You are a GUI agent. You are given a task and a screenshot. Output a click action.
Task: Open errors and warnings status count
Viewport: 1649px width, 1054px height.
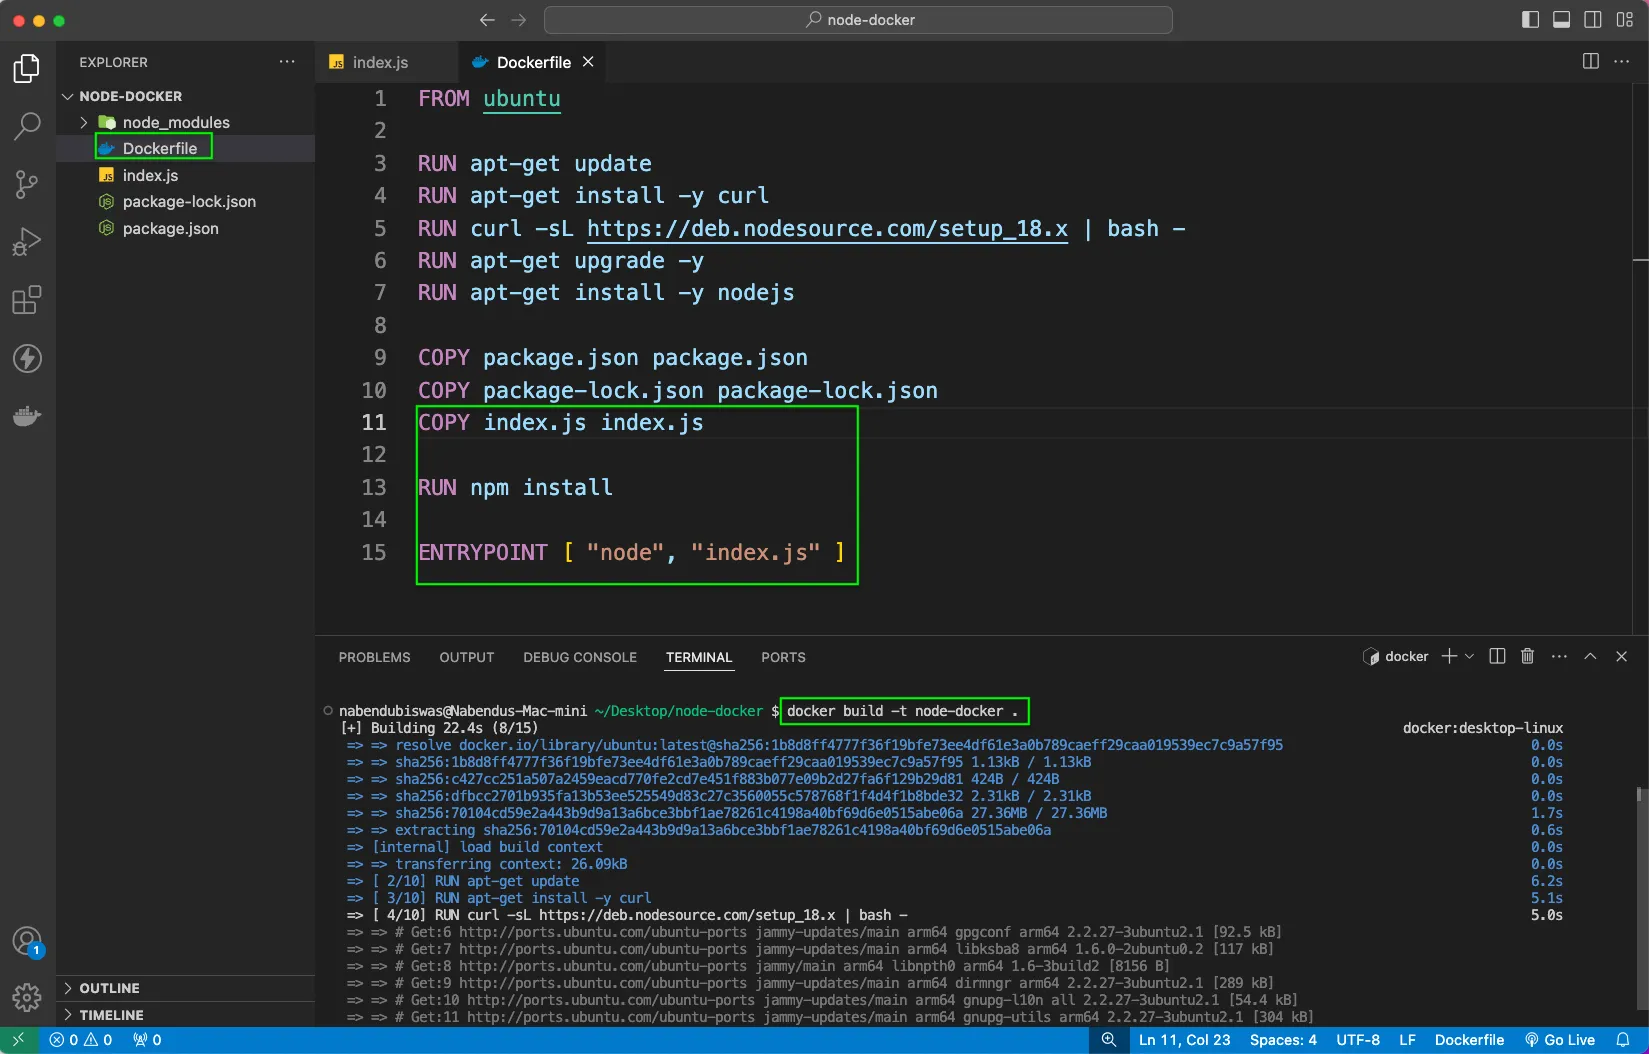point(81,1040)
